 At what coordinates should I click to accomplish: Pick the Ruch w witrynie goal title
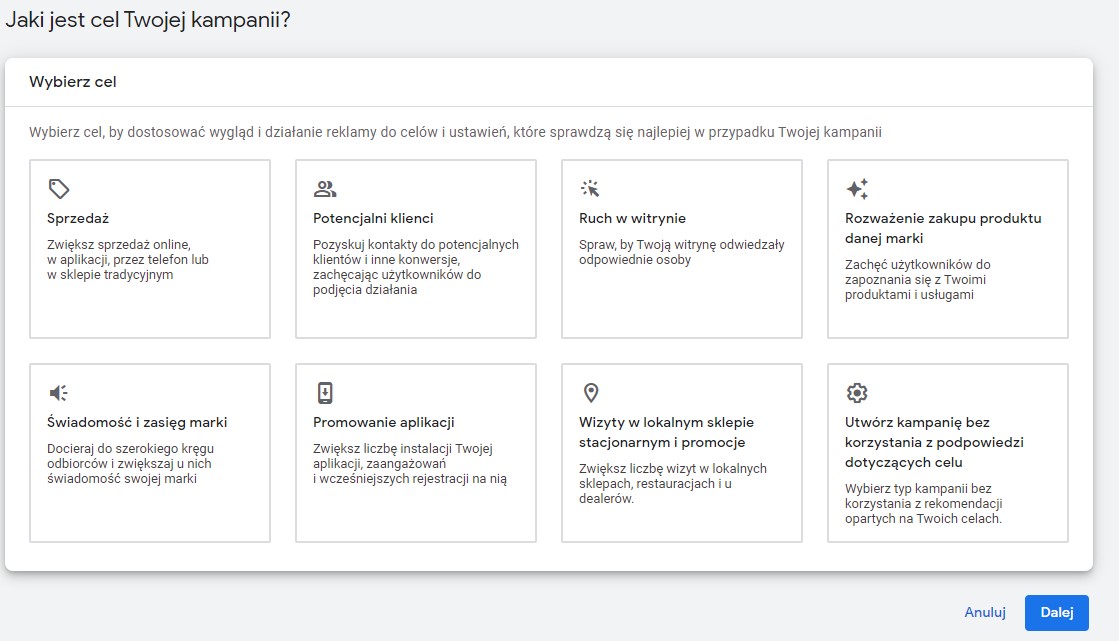[x=632, y=218]
